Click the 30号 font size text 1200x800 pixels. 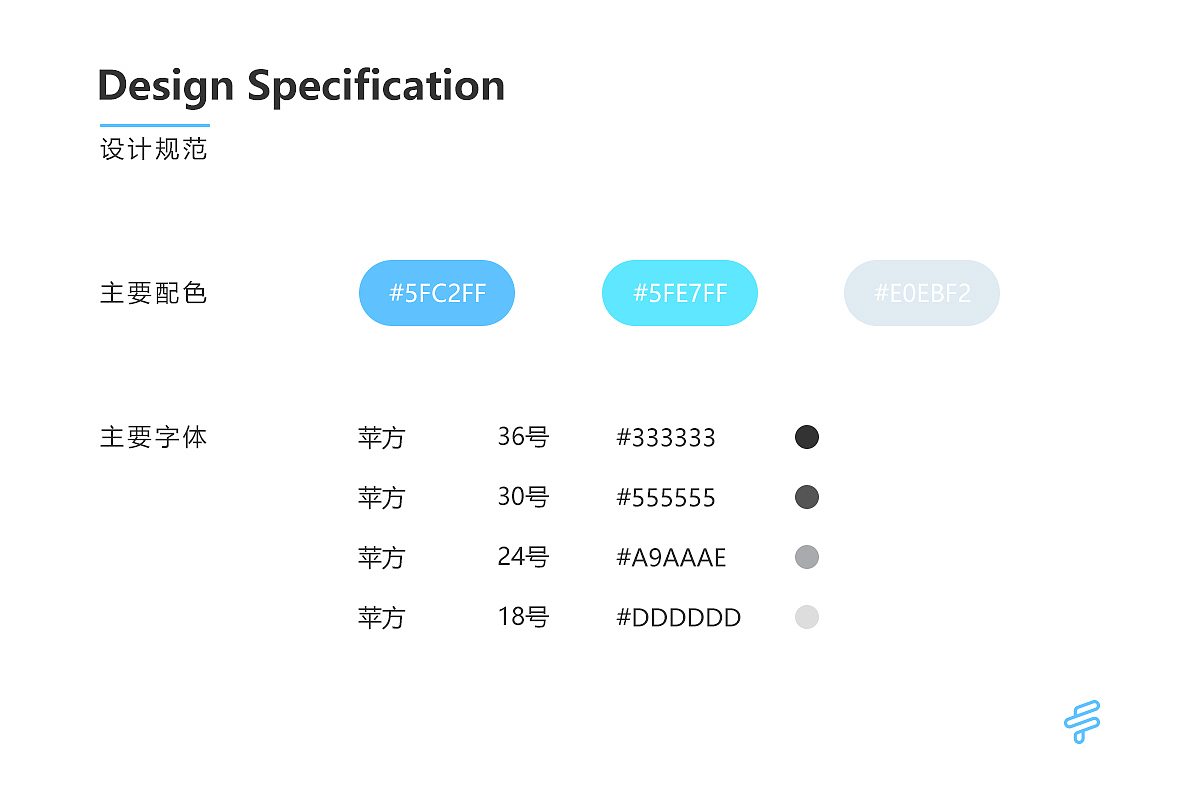pyautogui.click(x=523, y=497)
